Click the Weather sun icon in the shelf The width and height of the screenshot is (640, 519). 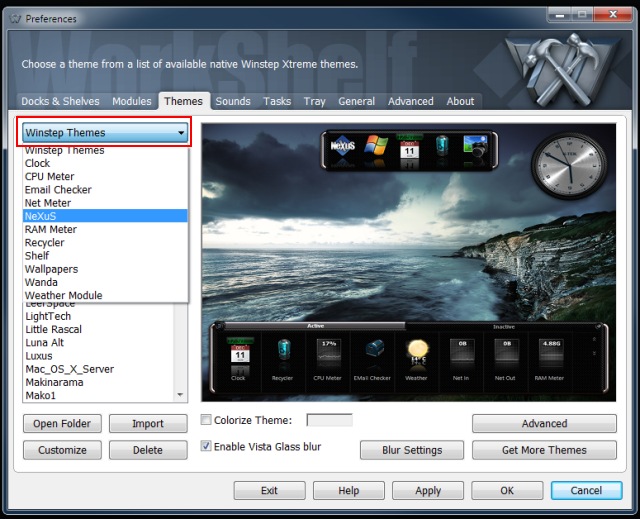click(418, 353)
